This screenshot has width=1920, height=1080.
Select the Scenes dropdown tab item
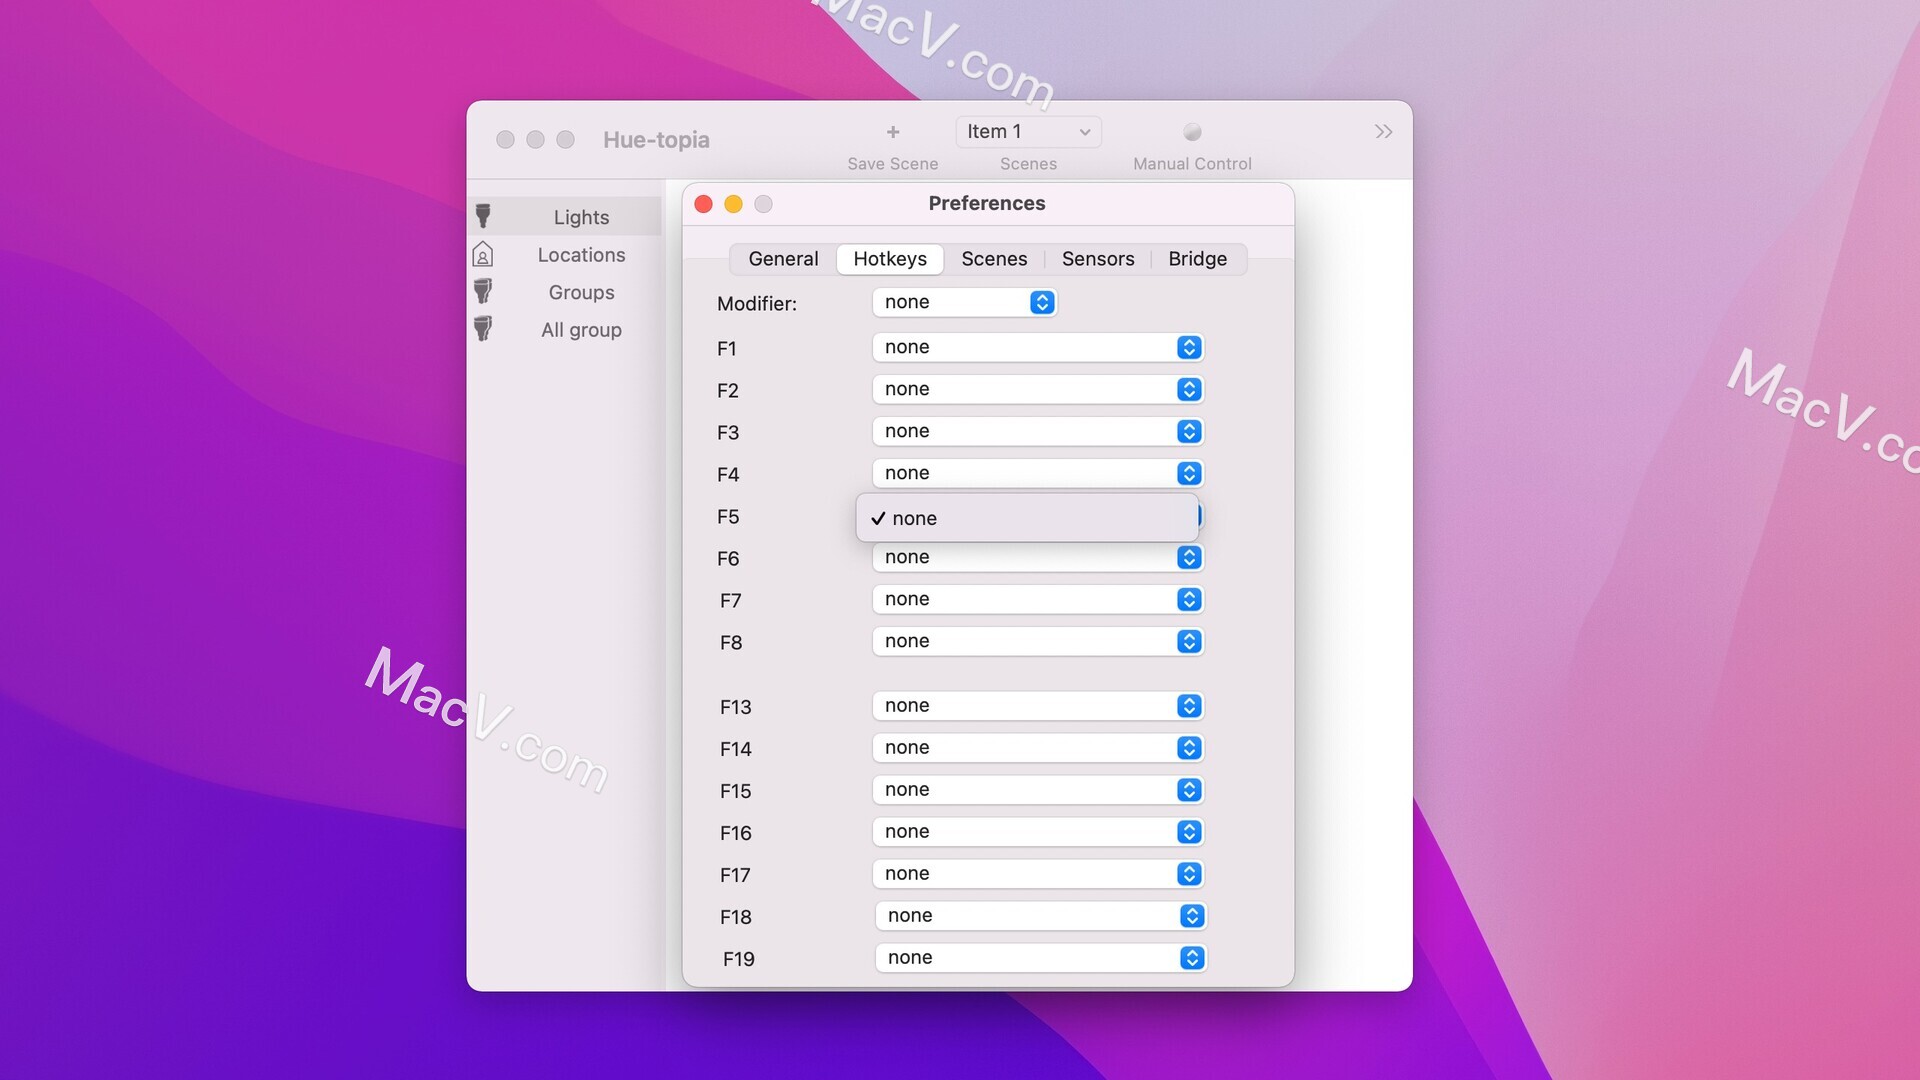click(x=994, y=258)
